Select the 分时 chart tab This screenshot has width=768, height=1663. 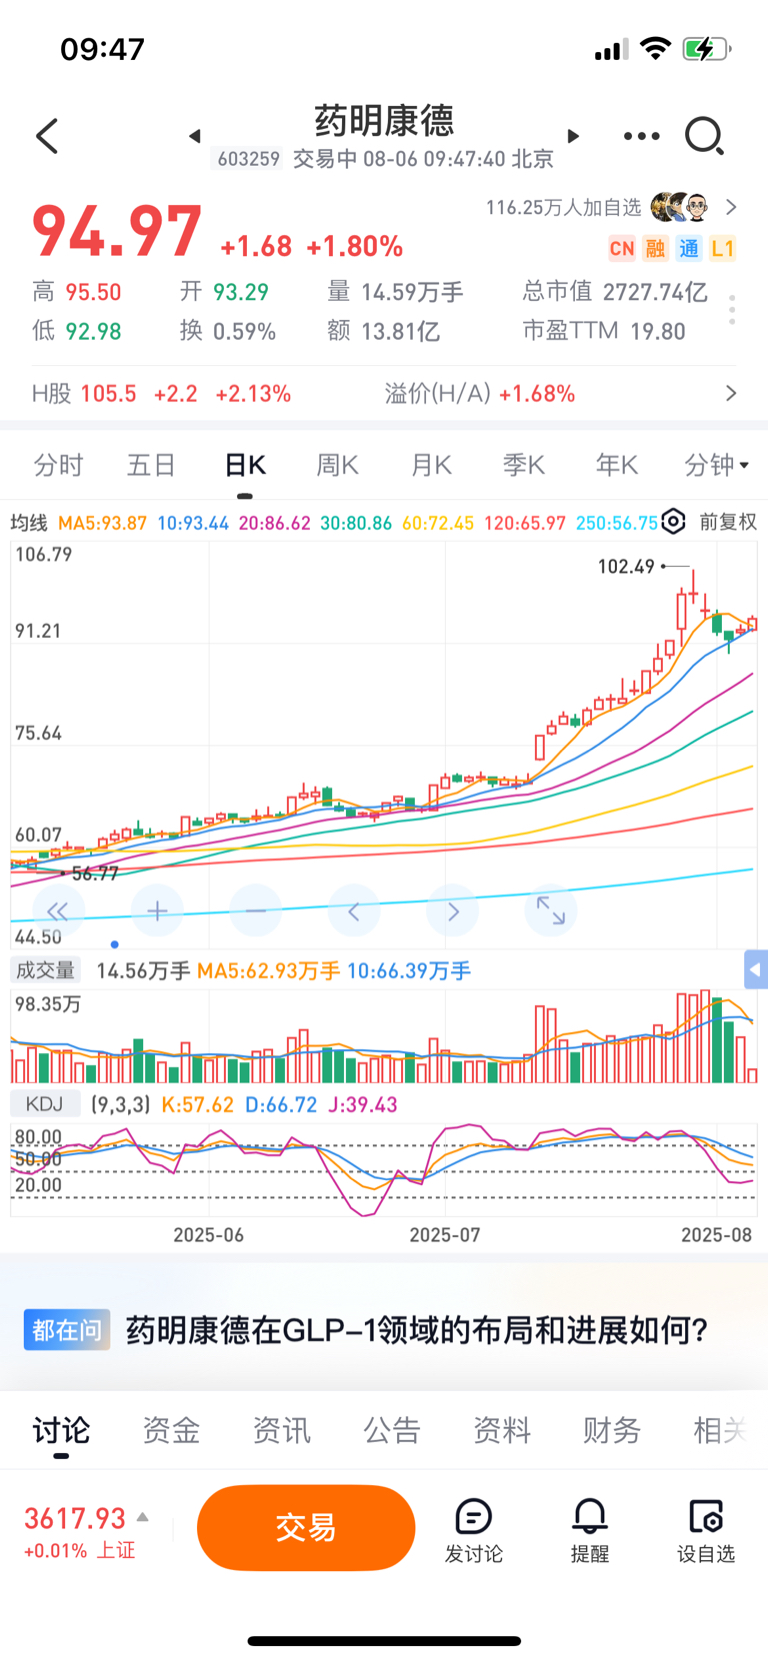tap(58, 465)
